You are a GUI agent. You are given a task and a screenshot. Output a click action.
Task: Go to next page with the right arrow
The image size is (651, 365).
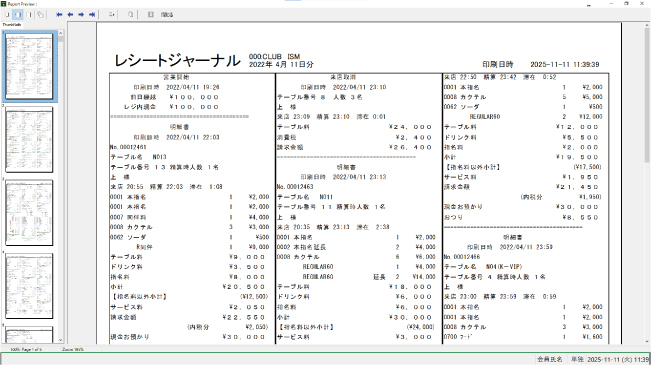tap(81, 15)
